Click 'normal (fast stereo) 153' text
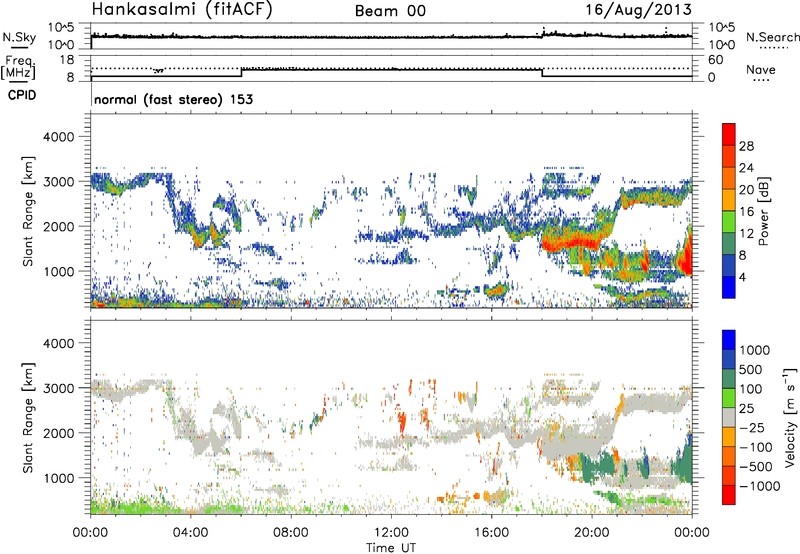This screenshot has height=554, width=800. [173, 99]
